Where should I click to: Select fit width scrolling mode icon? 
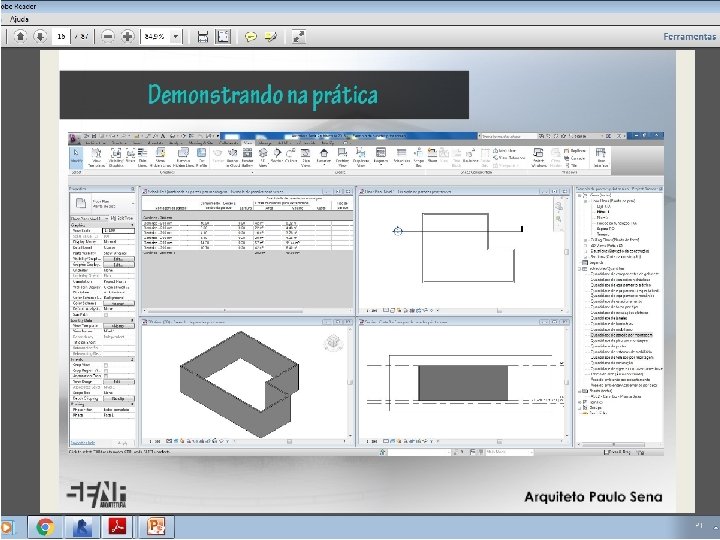point(202,36)
